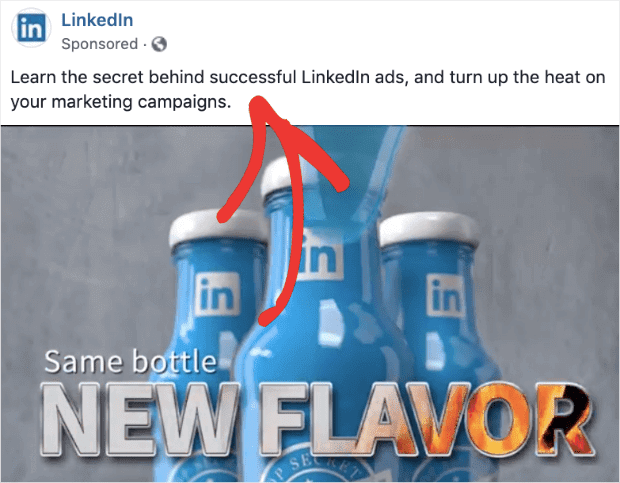Viewport: 620px width, 483px height.
Task: Click the 'Same bottle' overlay text
Action: click(x=130, y=362)
